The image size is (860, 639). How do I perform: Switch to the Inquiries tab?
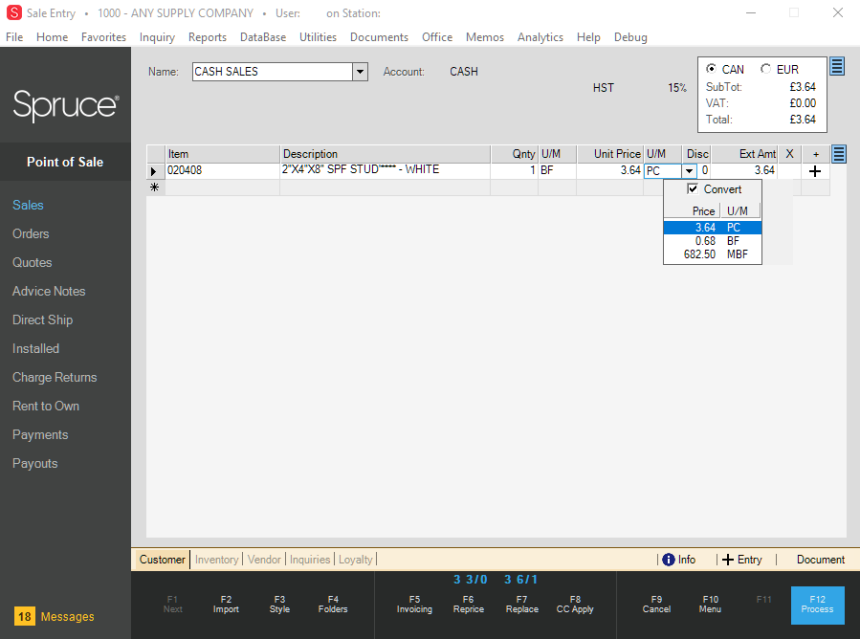(310, 559)
